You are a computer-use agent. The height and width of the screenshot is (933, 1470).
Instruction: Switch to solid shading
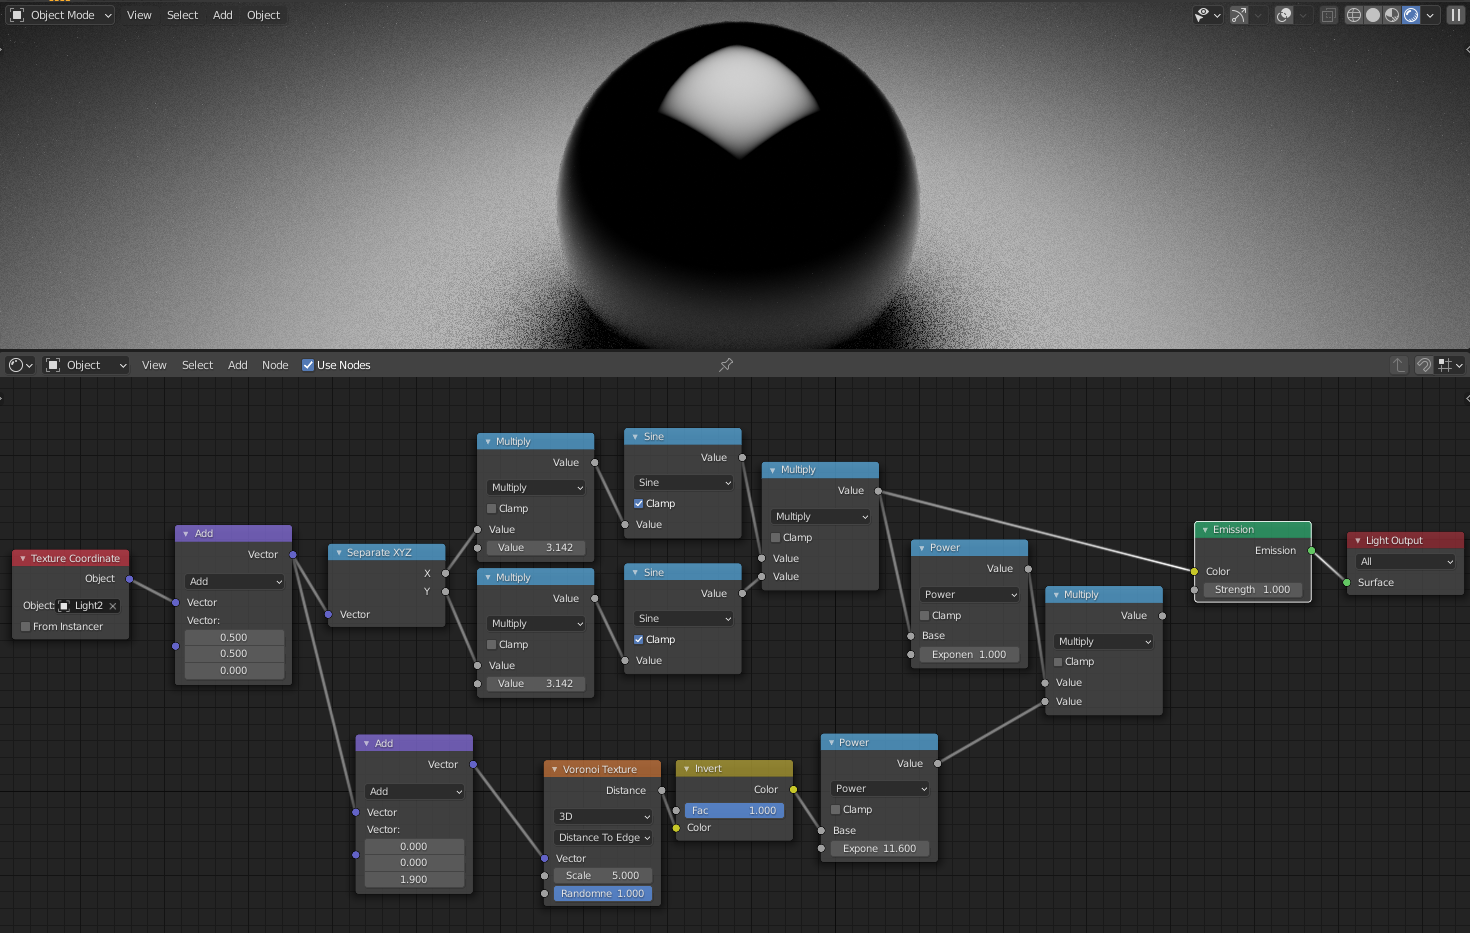point(1373,15)
